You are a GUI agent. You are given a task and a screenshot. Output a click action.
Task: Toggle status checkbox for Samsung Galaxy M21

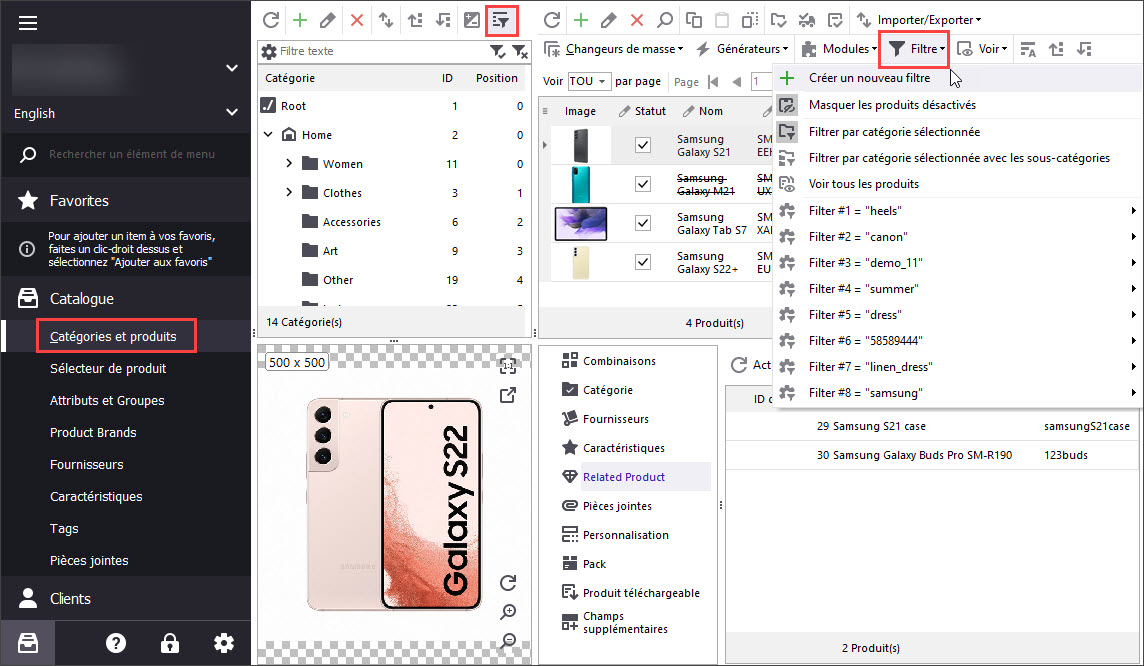pos(643,184)
